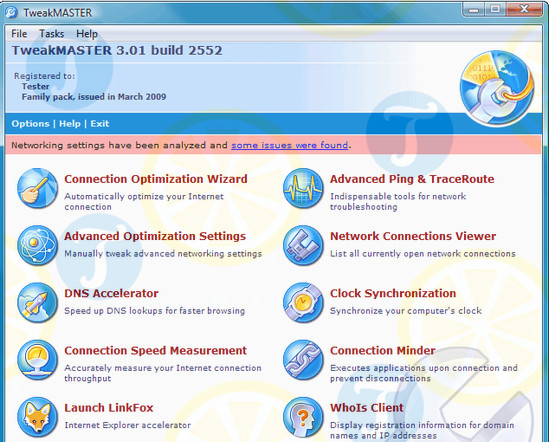Click 'Automatically optimize your Internet connection' text
This screenshot has width=549, height=442.
(x=144, y=201)
